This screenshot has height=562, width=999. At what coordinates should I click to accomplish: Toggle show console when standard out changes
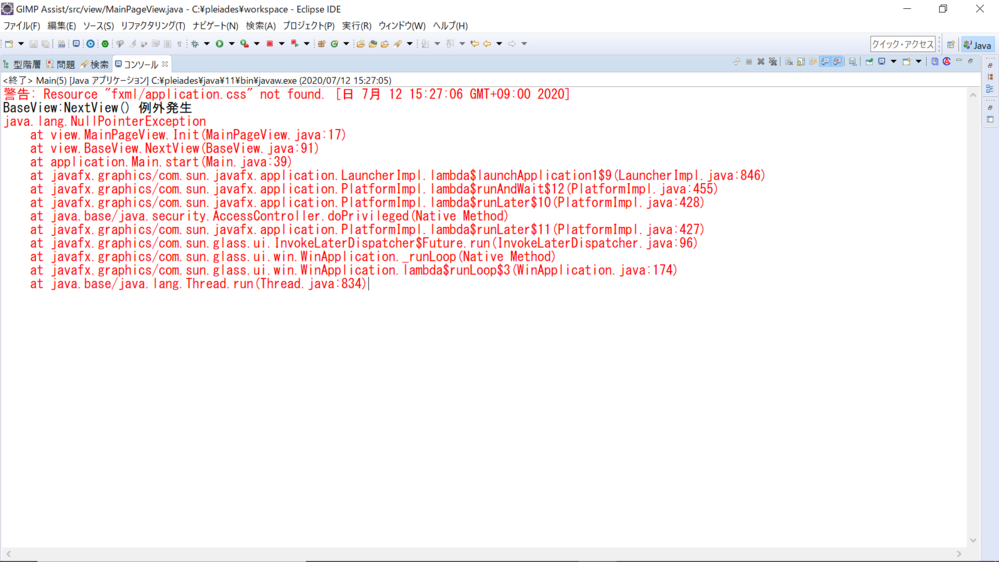click(x=825, y=61)
